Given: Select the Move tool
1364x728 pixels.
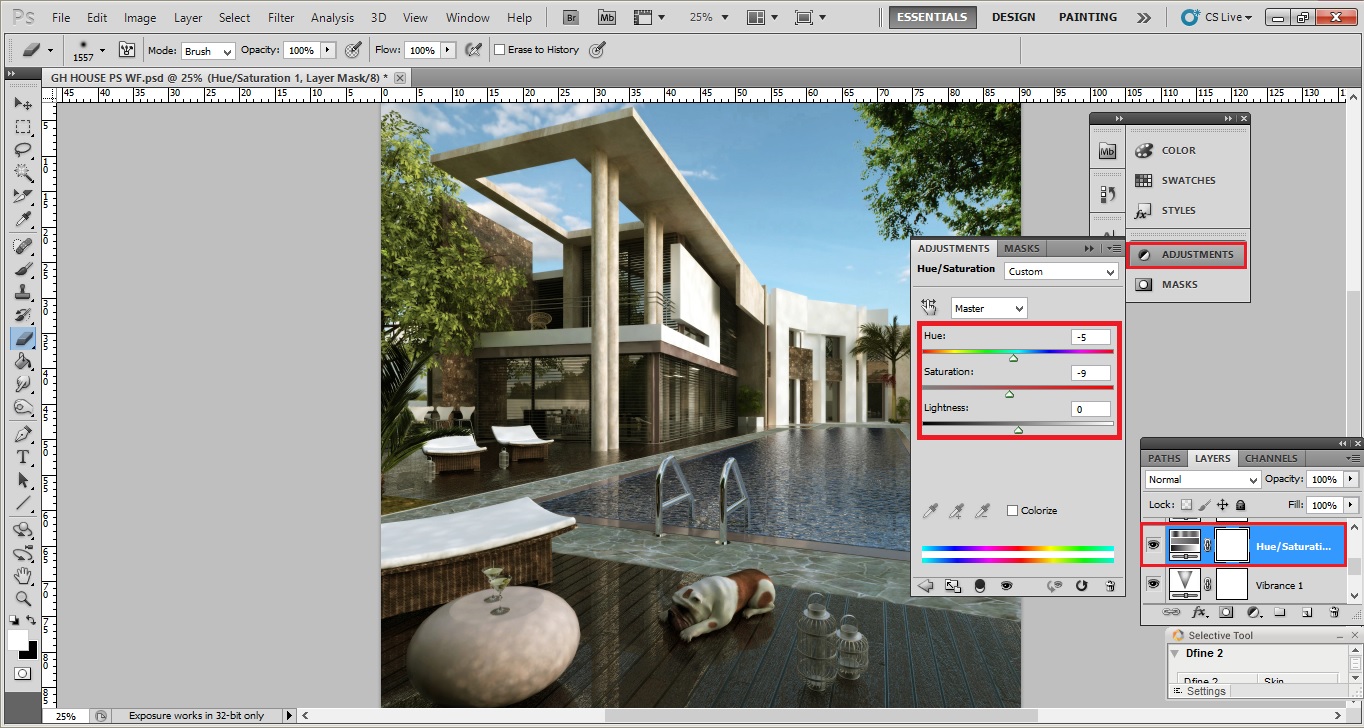Looking at the screenshot, I should (23, 103).
